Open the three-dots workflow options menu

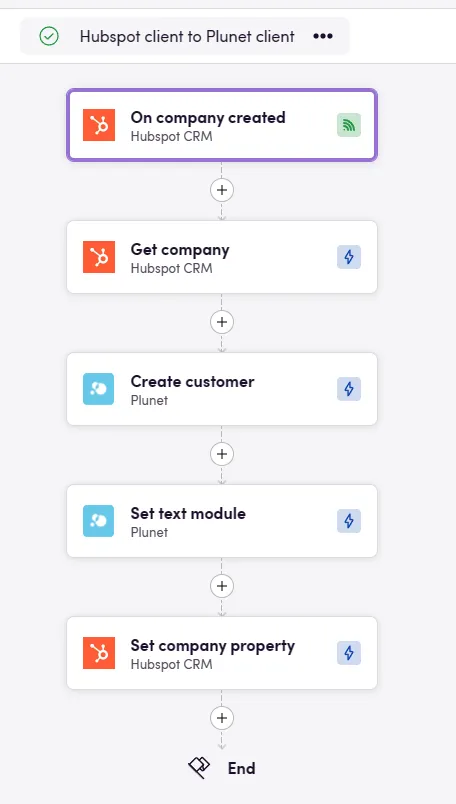323,36
